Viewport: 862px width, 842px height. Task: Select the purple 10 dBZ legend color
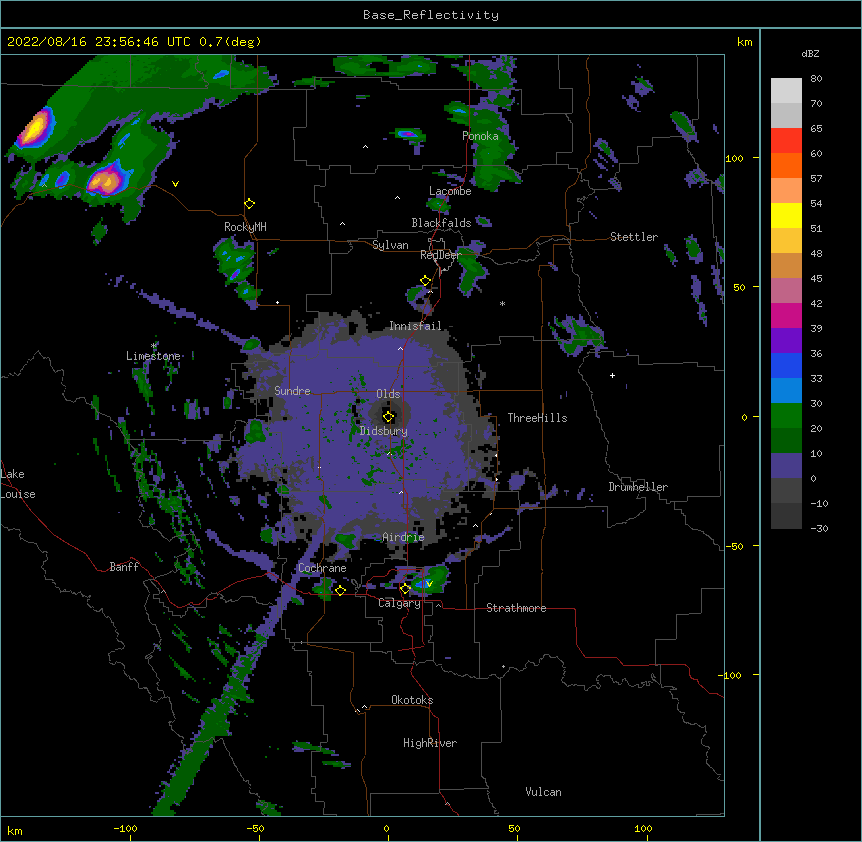786,466
